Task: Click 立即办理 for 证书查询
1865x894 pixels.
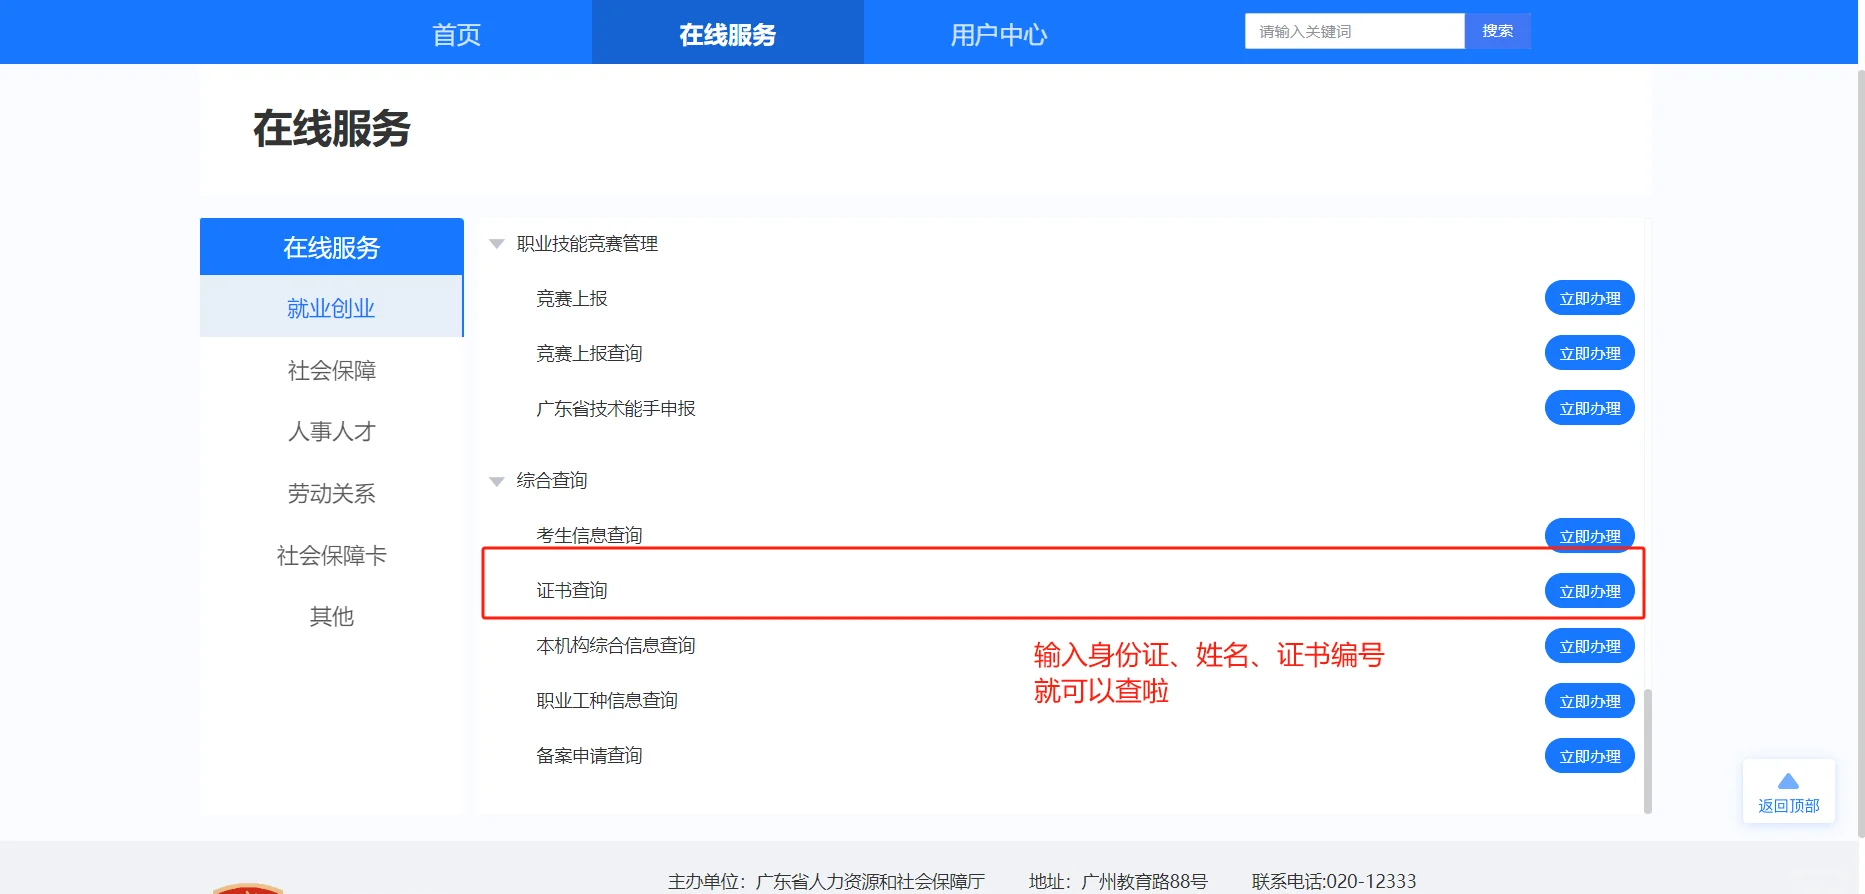Action: (1589, 591)
